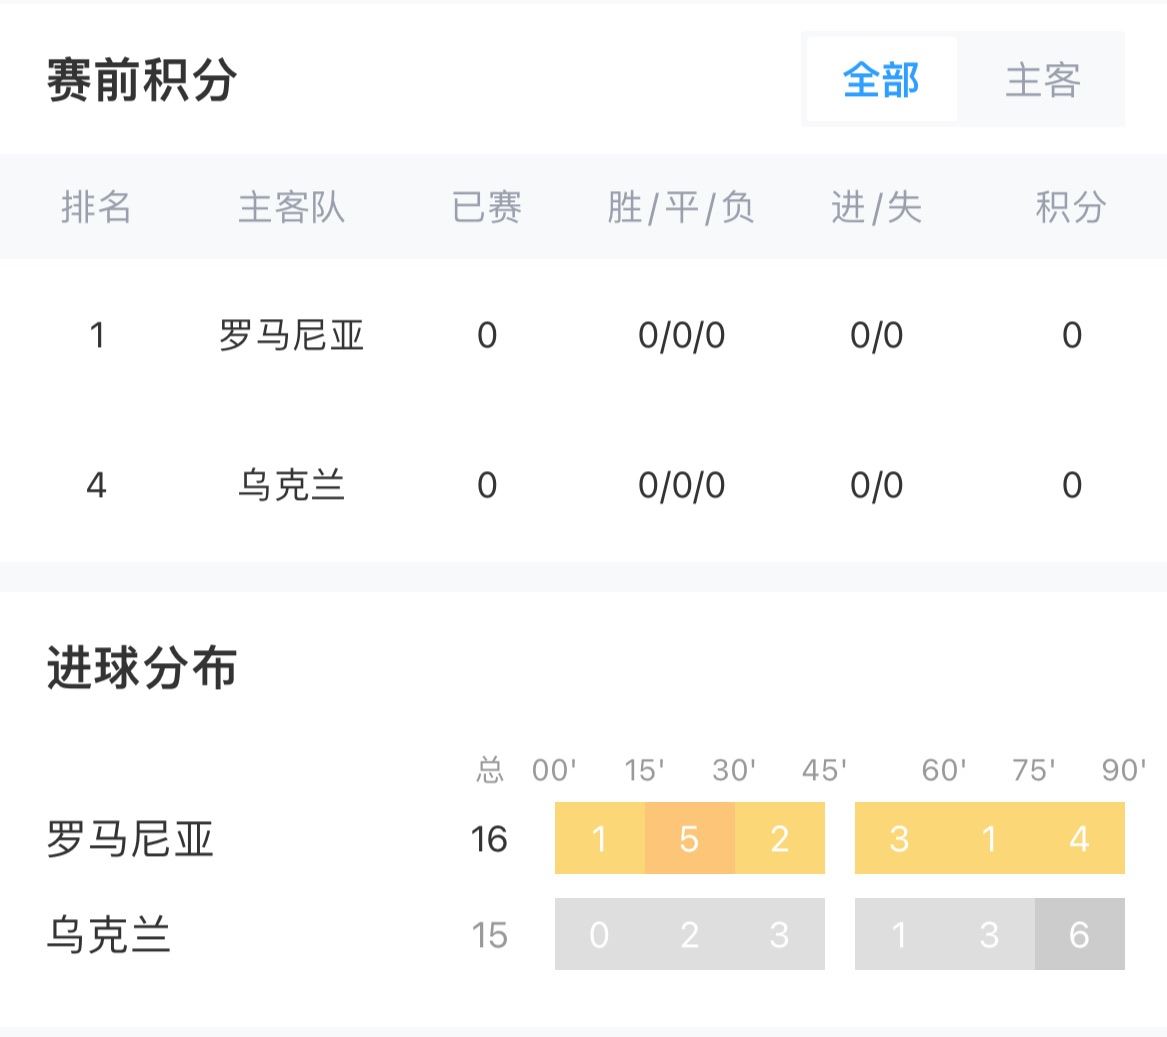Select the 全部 tab
The height and width of the screenshot is (1037, 1167).
[881, 79]
